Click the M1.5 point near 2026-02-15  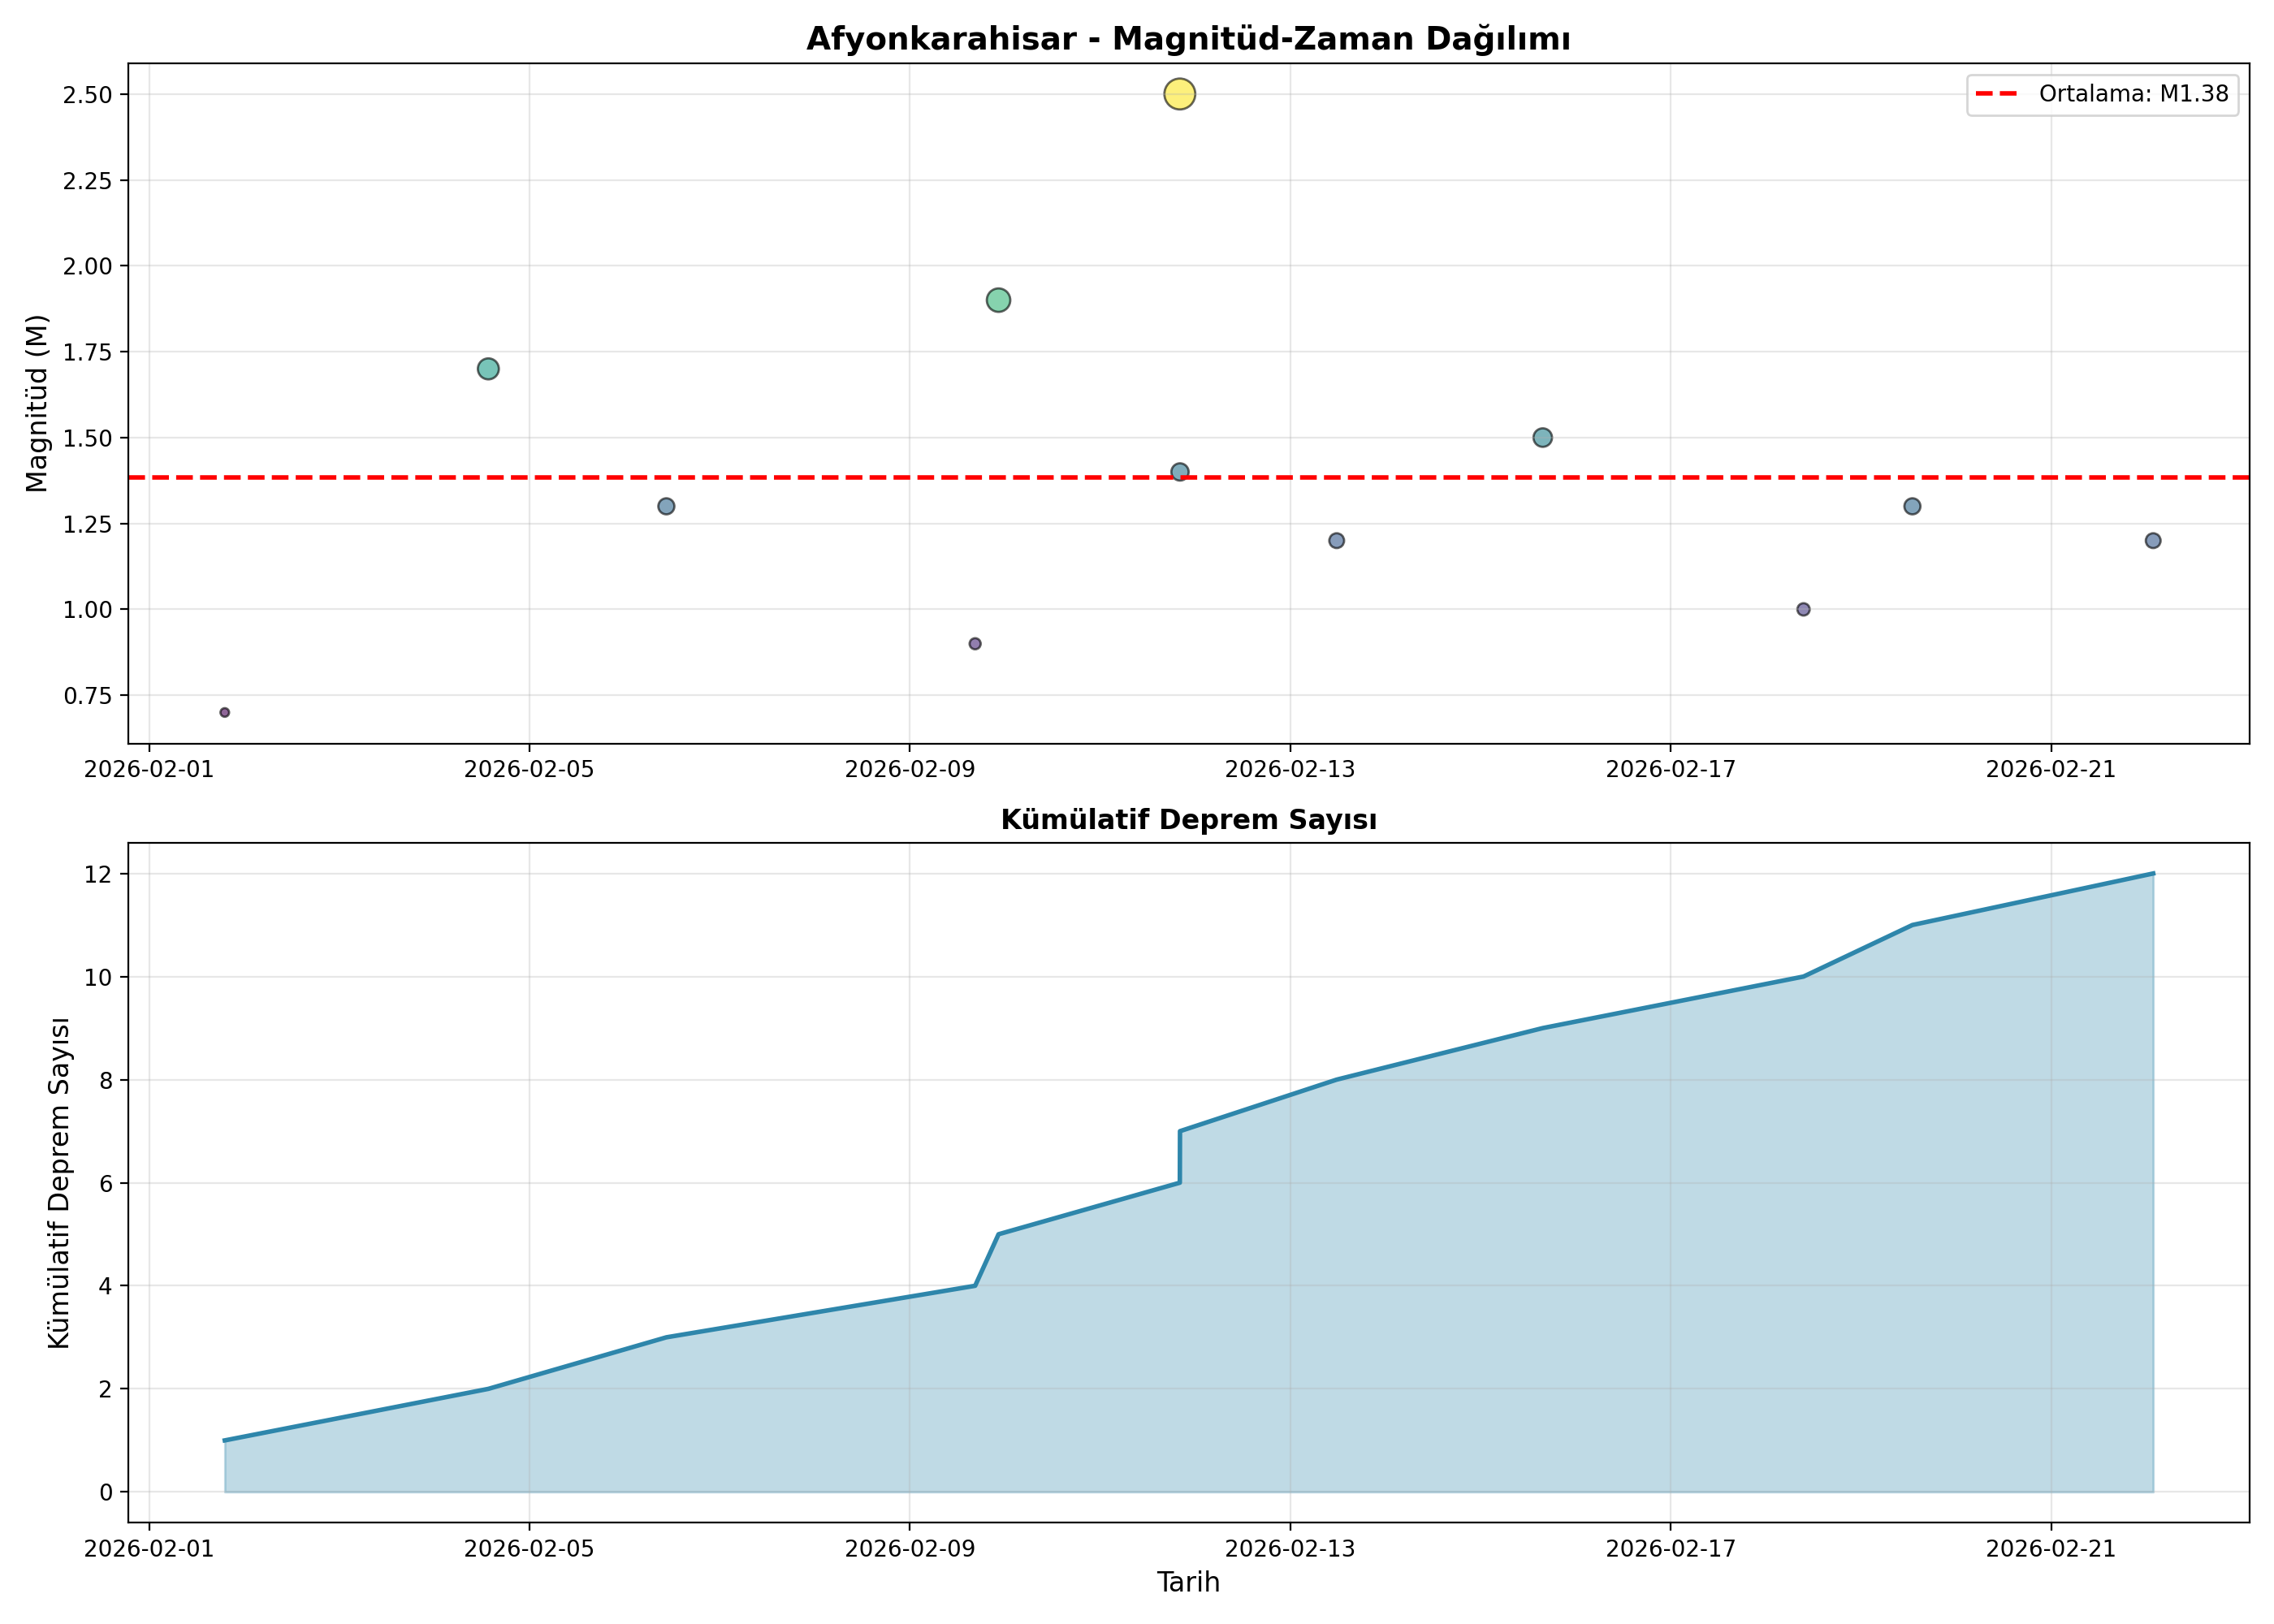click(x=1543, y=438)
